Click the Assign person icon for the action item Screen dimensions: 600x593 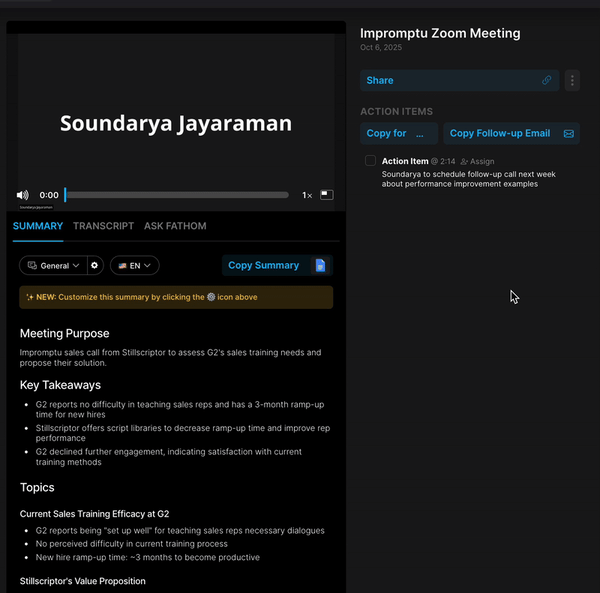coord(465,161)
